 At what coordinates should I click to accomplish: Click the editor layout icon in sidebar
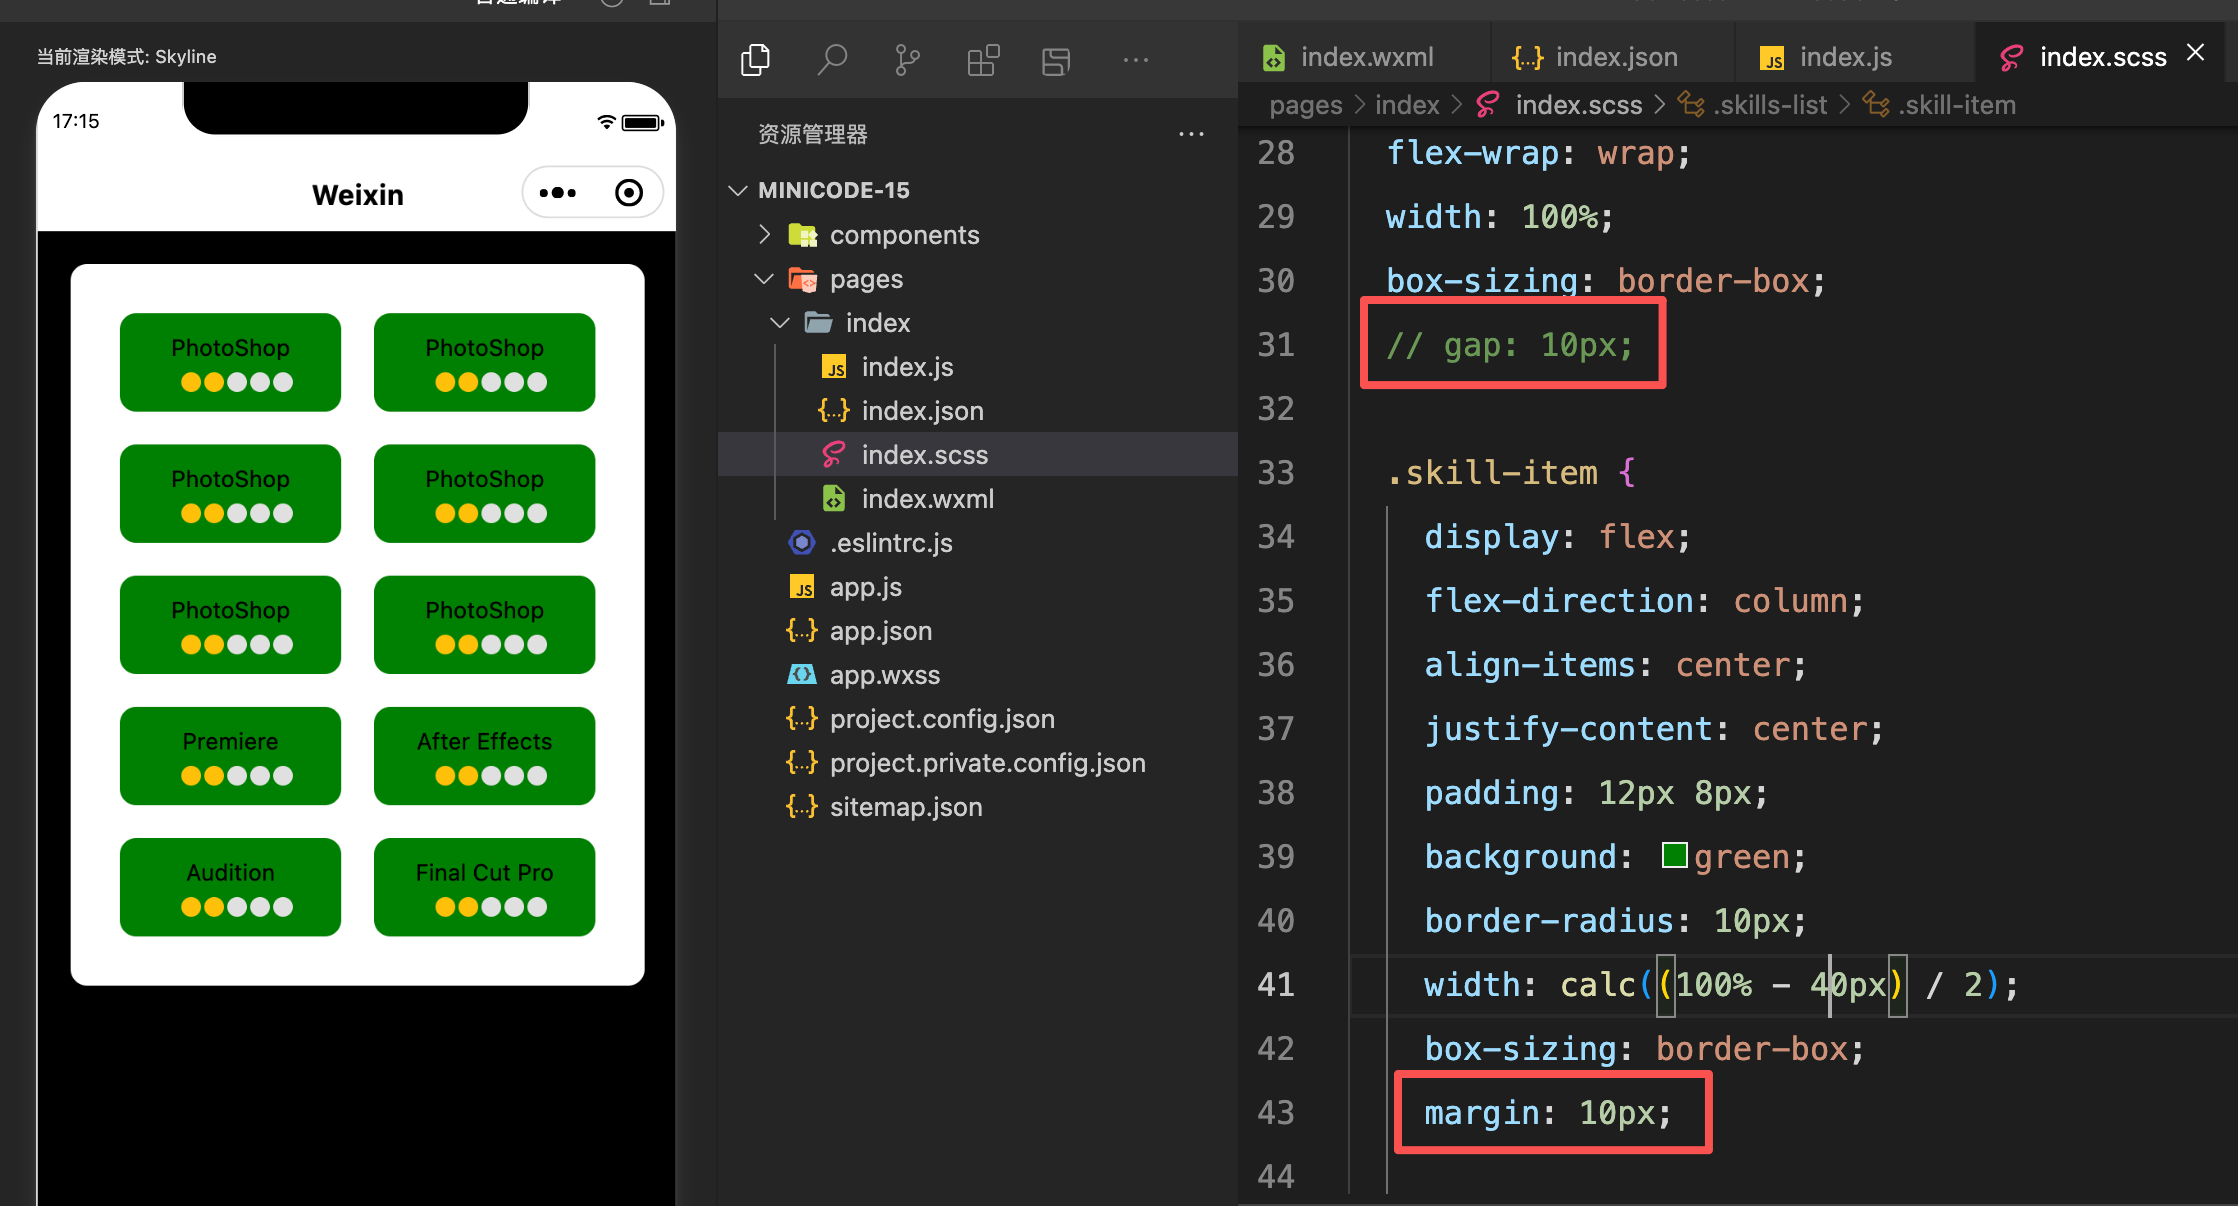click(1056, 60)
